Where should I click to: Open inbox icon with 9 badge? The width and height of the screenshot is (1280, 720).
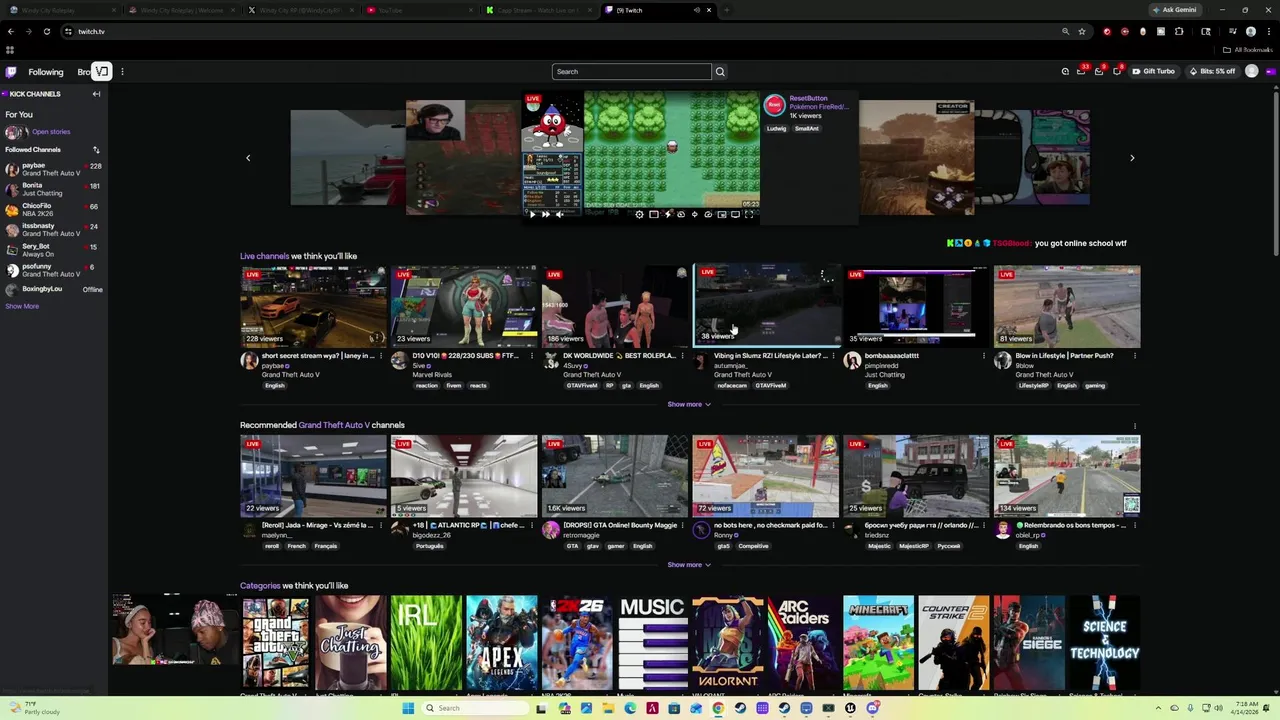coord(1100,71)
